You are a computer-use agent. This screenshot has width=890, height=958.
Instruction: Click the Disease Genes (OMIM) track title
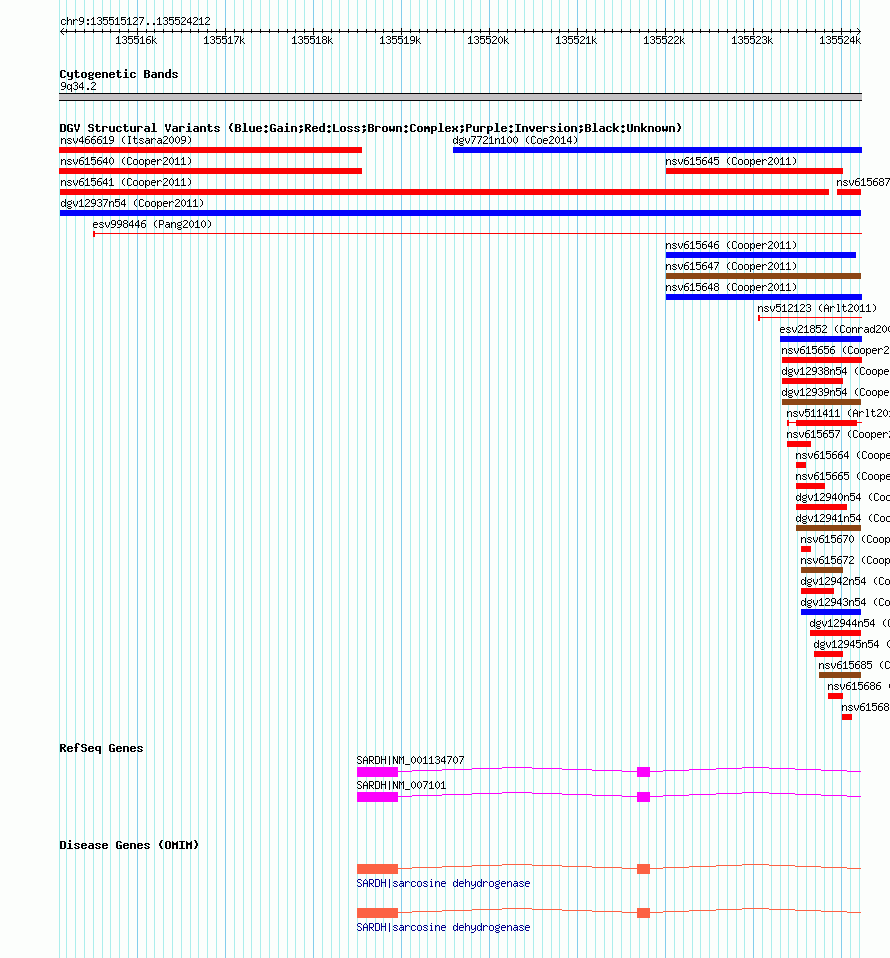point(129,845)
